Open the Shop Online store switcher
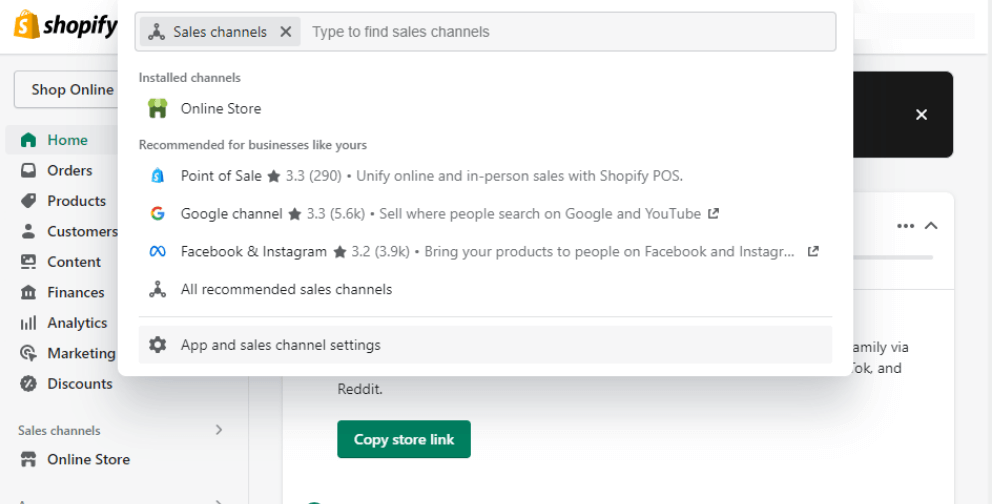This screenshot has width=992, height=504. (x=66, y=90)
